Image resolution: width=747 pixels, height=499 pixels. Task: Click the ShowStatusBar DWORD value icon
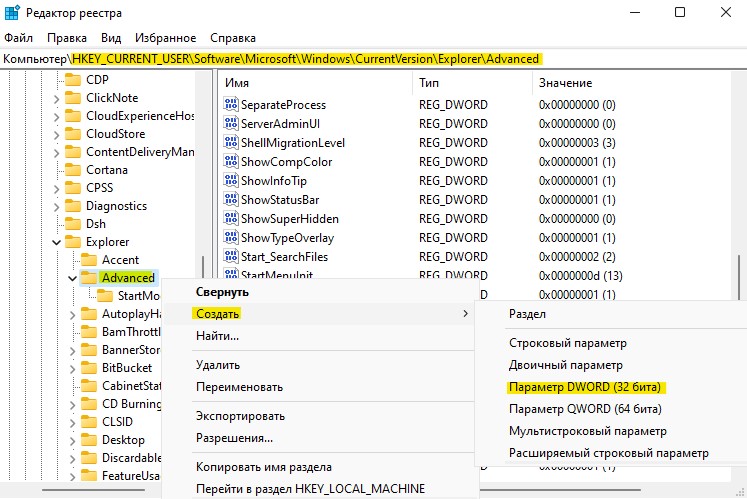(x=231, y=199)
